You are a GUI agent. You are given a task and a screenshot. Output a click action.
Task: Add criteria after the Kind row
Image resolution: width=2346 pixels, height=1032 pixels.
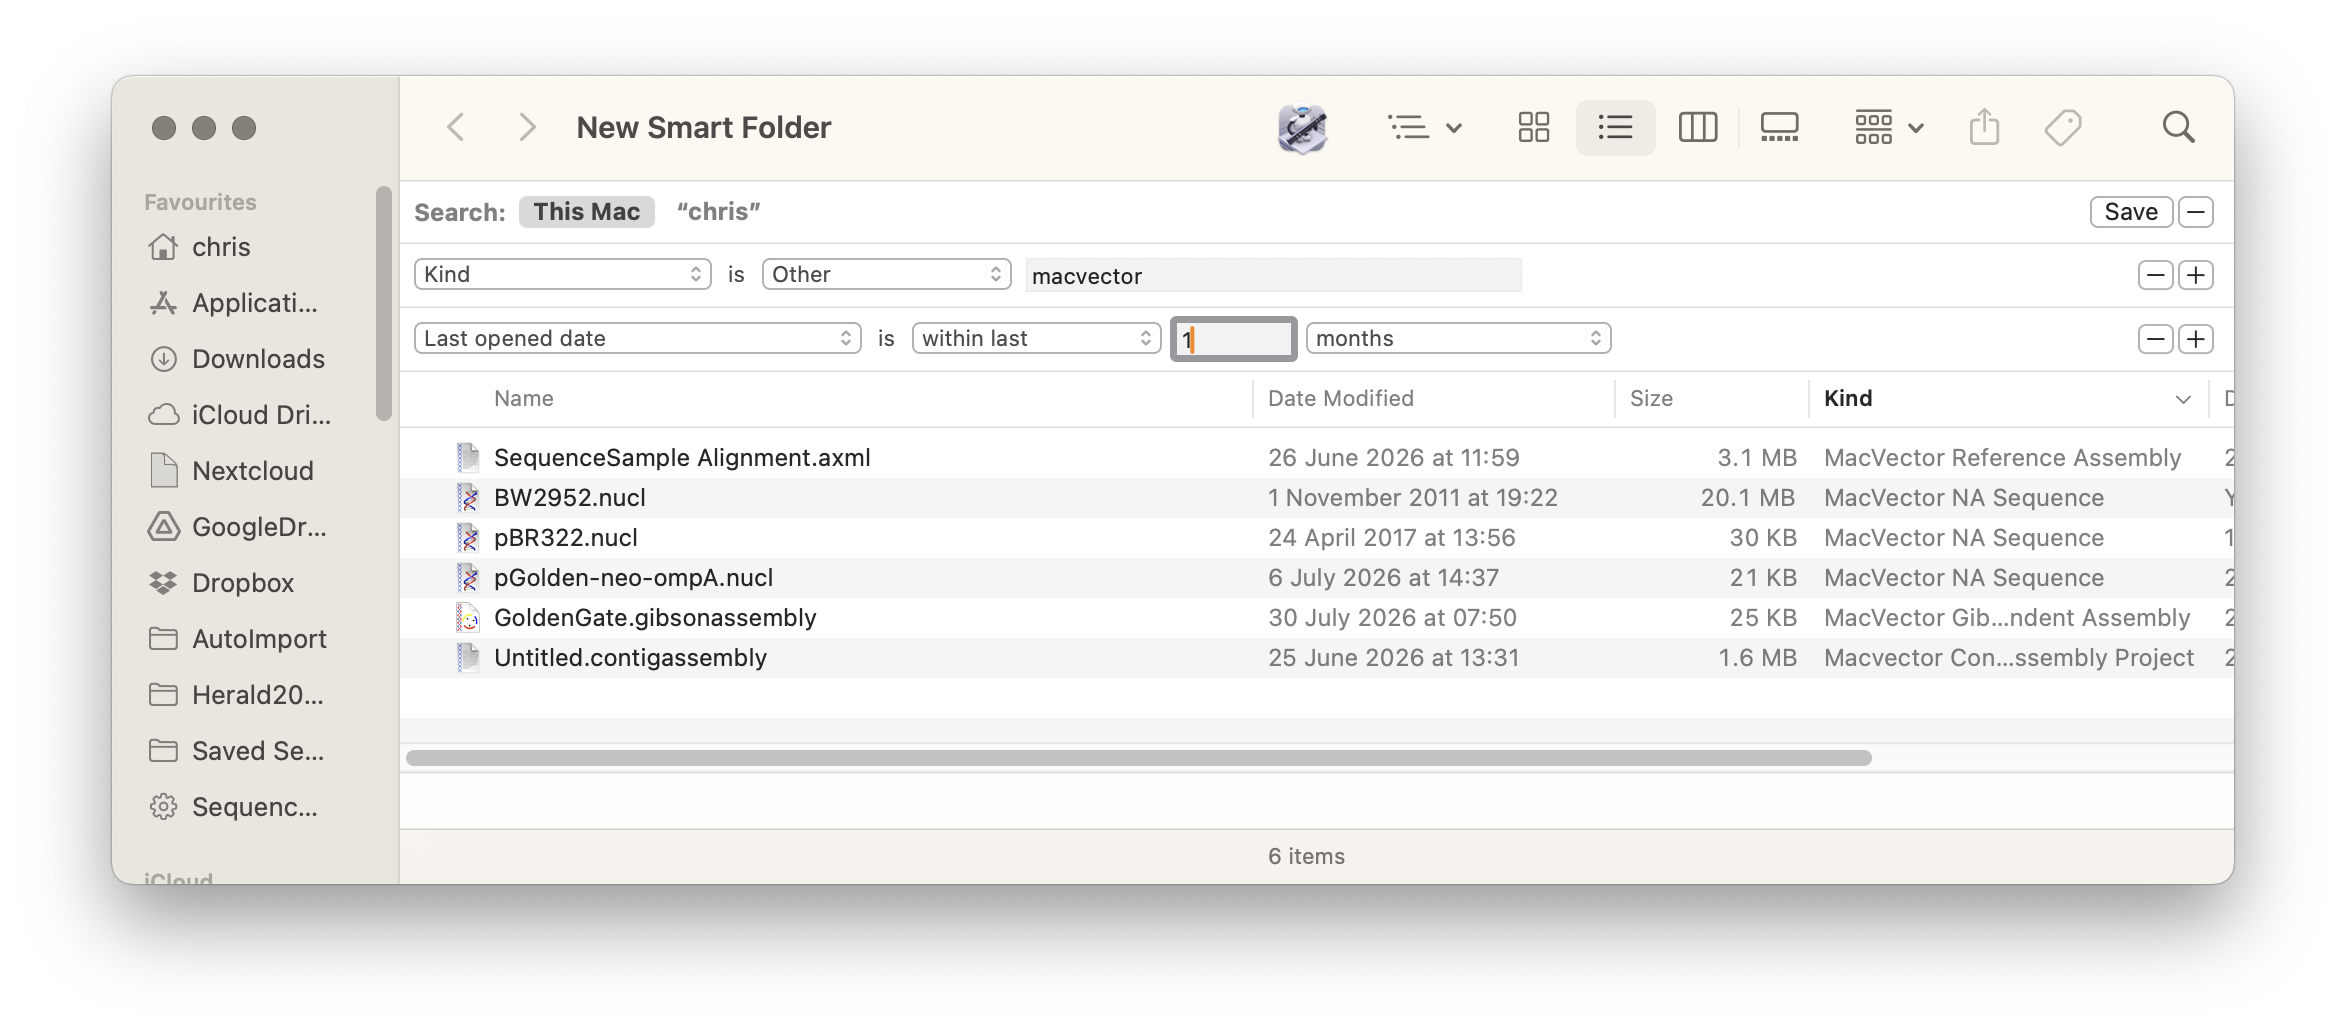2196,275
